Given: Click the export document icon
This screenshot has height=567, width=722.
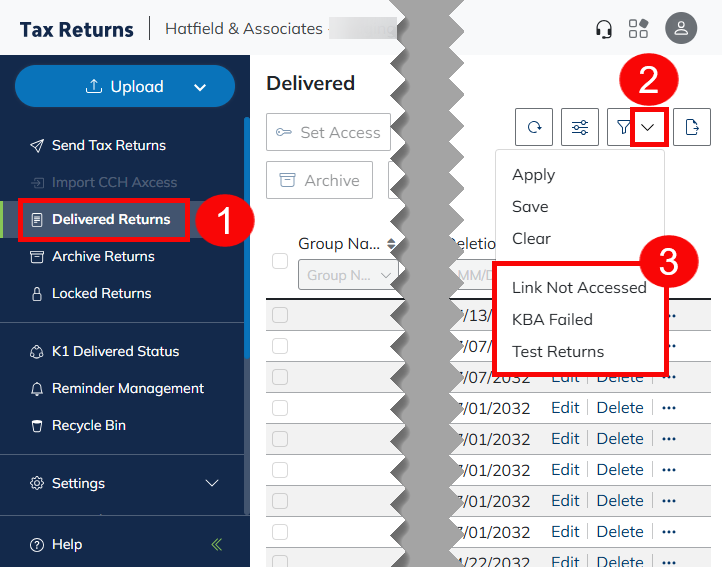Looking at the screenshot, I should [691, 127].
